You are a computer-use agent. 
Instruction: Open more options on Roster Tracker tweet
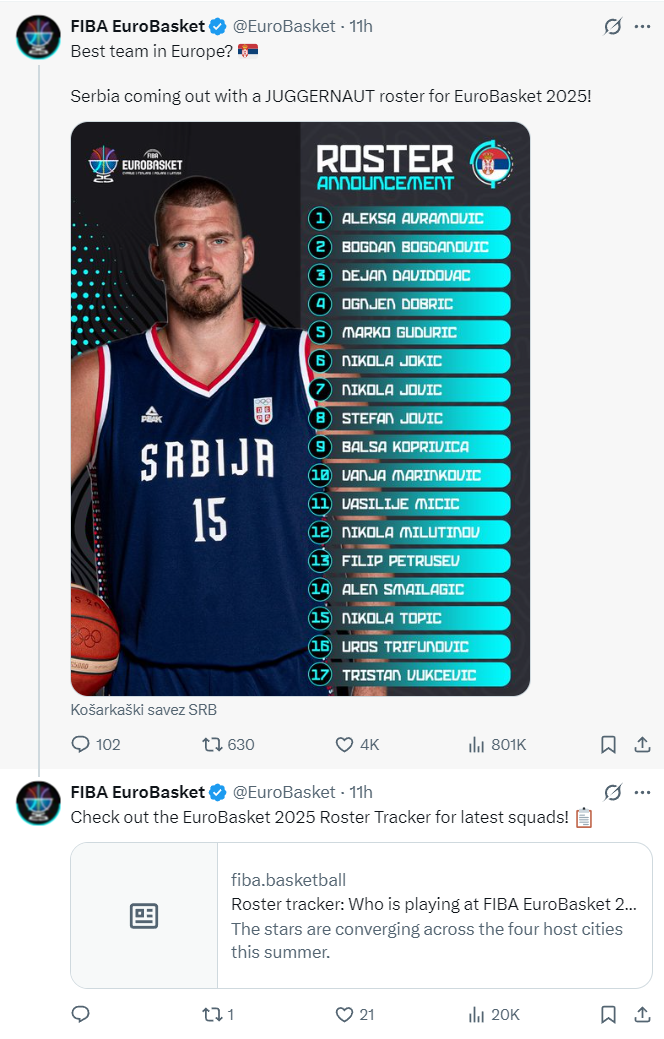pos(643,792)
